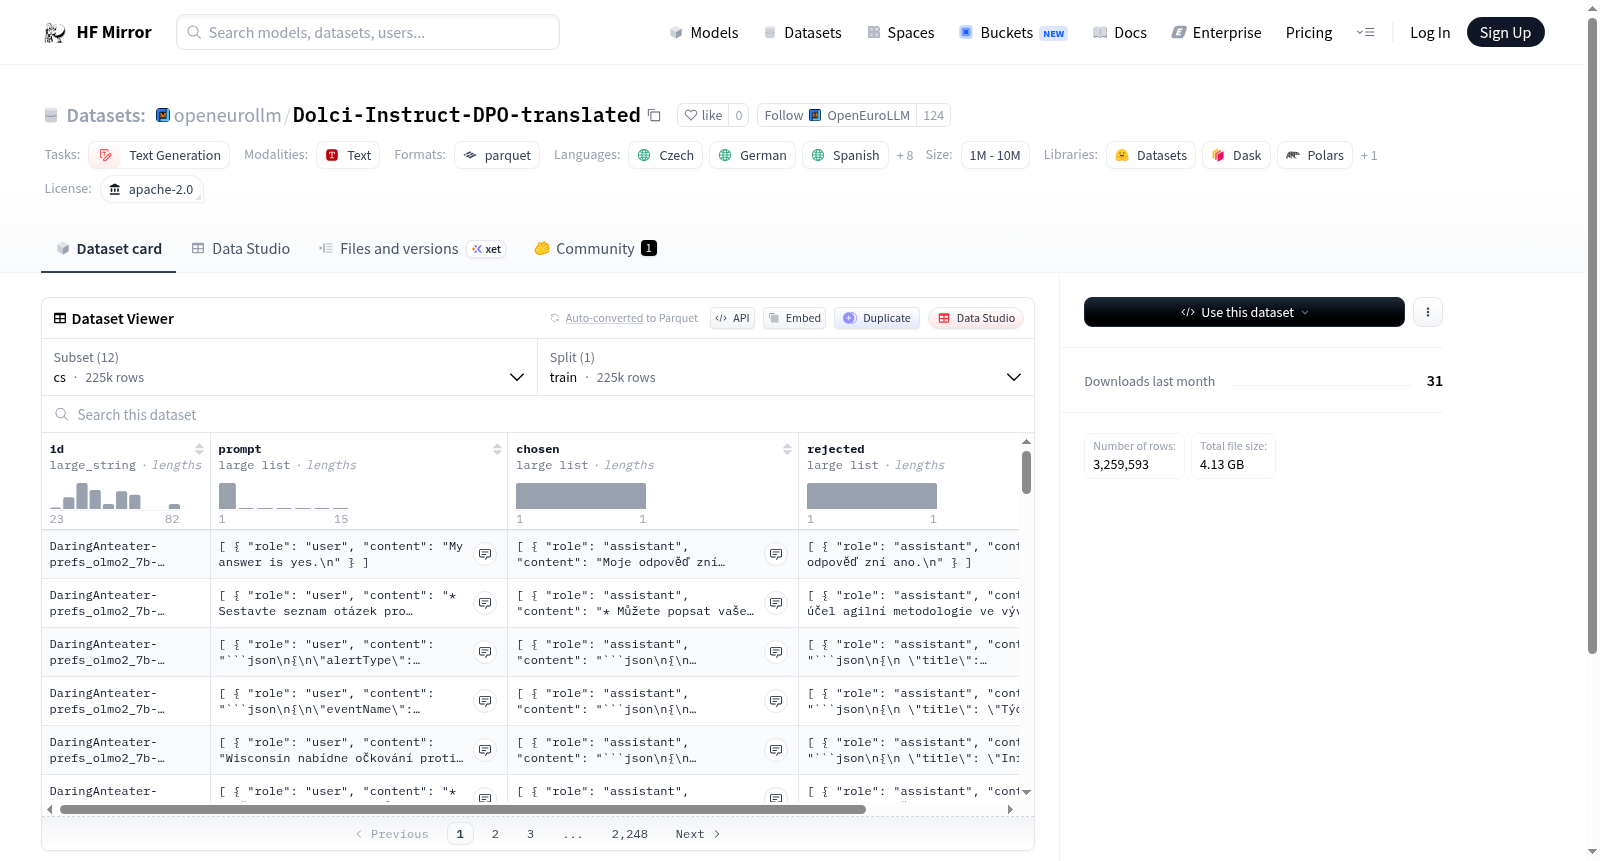Open the conversation viewer icon in first chosen row

coord(776,554)
